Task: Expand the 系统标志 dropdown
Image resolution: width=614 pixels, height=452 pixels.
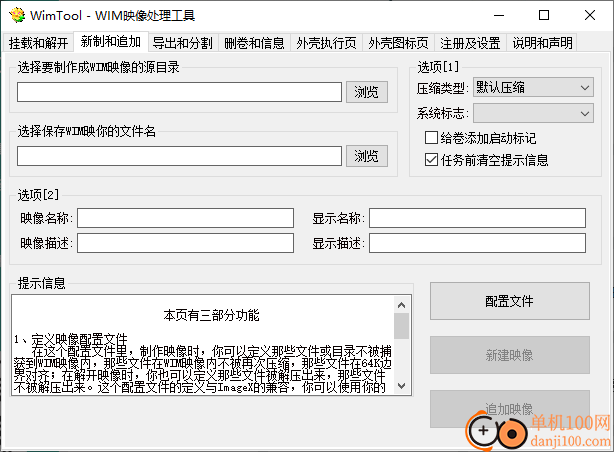Action: tap(533, 113)
